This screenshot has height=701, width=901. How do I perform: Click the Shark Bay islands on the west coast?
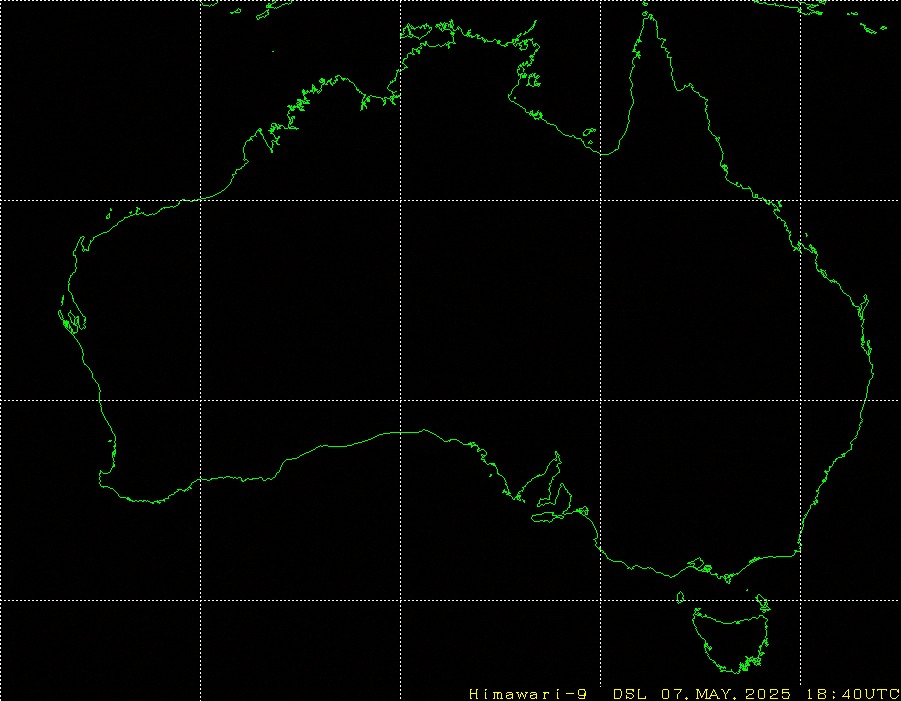pyautogui.click(x=71, y=319)
